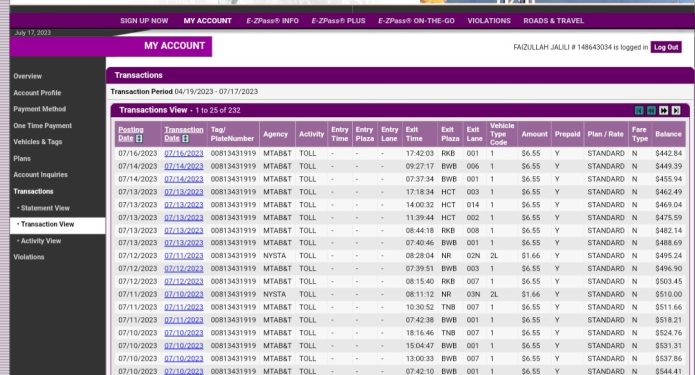Select Transactions in the sidebar
Screen dimensions: 695x375
[x=33, y=191]
